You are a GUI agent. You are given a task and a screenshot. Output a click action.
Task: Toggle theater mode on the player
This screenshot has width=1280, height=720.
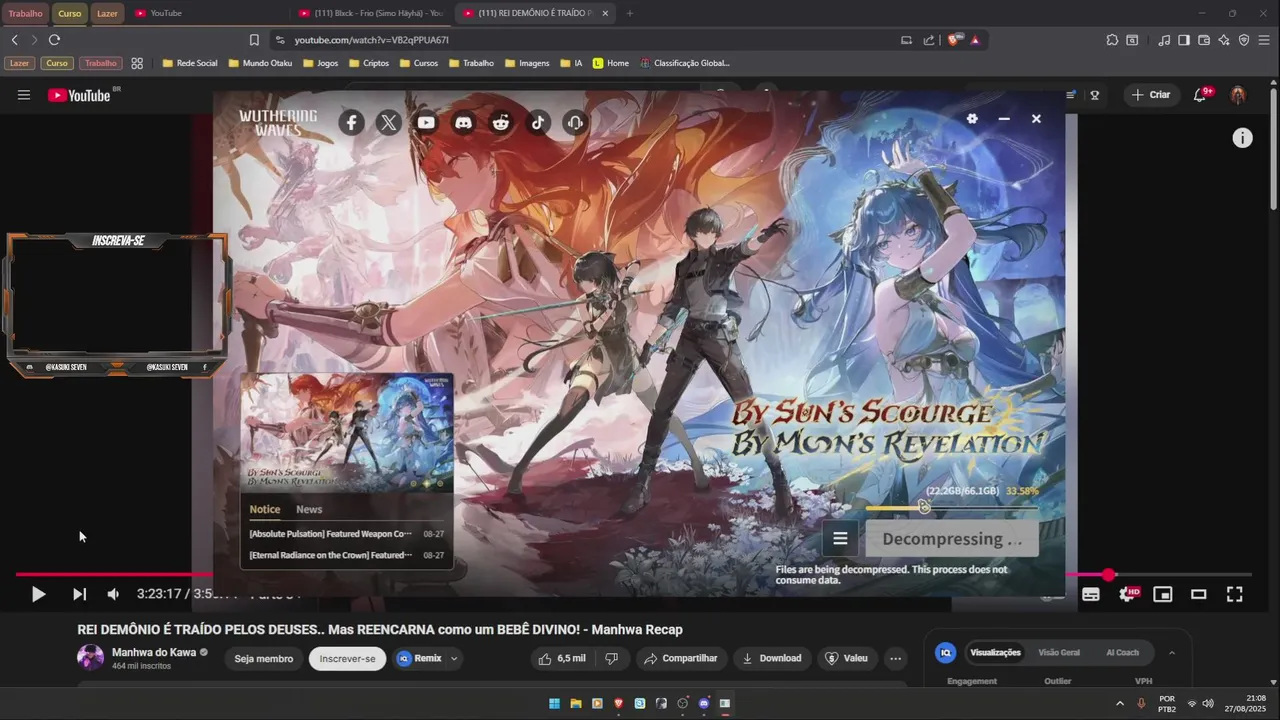click(1198, 594)
